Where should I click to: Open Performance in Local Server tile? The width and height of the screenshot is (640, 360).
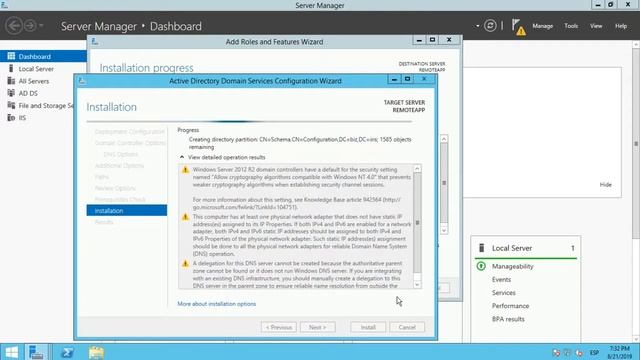click(x=510, y=305)
